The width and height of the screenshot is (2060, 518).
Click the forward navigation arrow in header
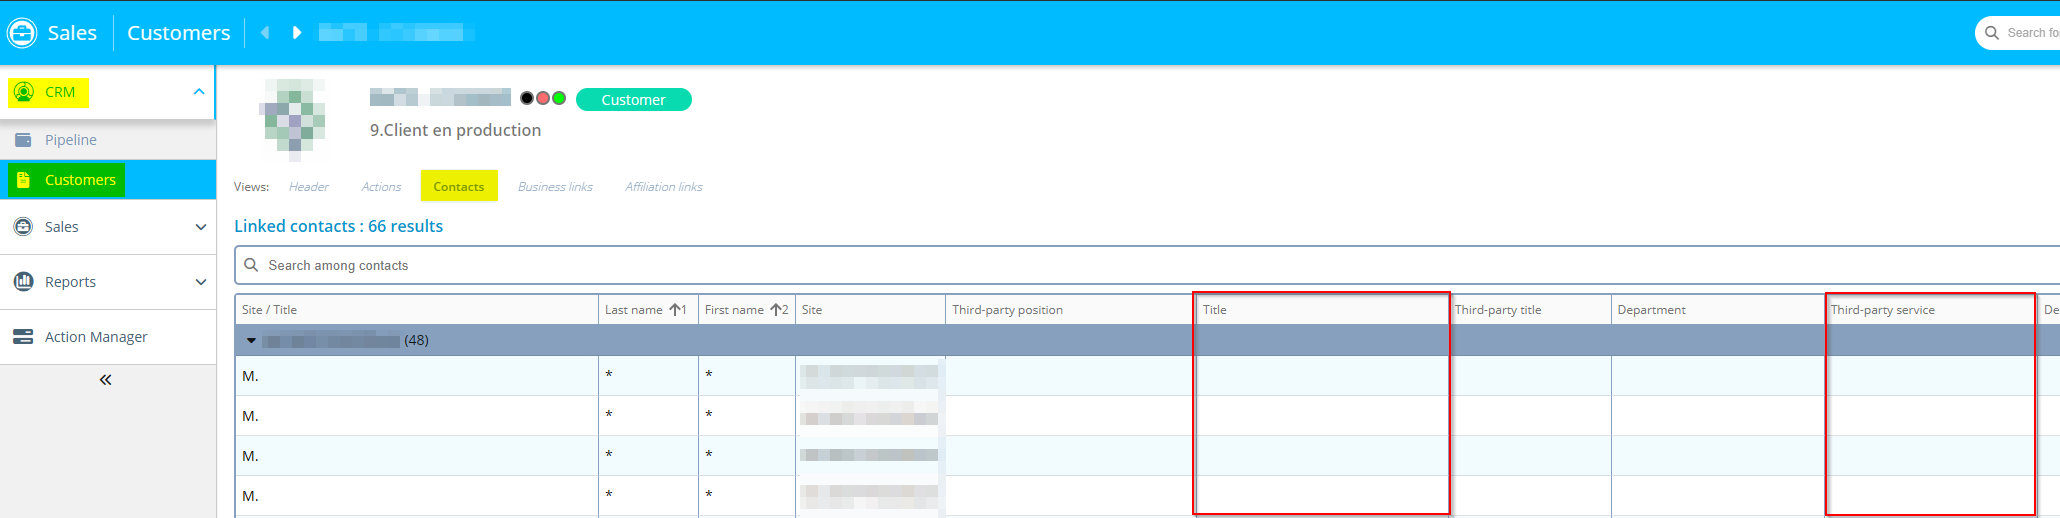click(297, 33)
